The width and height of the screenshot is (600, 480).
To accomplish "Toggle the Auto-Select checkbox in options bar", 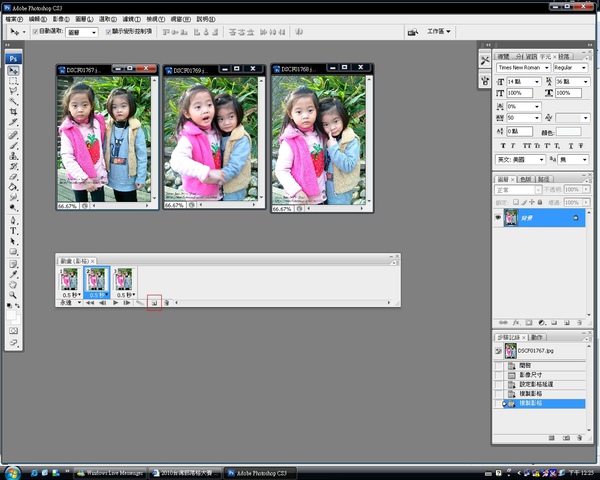I will (x=35, y=31).
